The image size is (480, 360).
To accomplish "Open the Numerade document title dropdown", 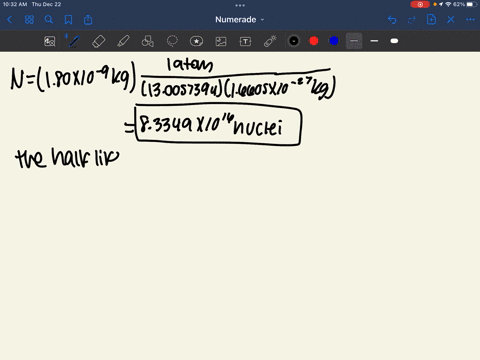I will tap(240, 20).
